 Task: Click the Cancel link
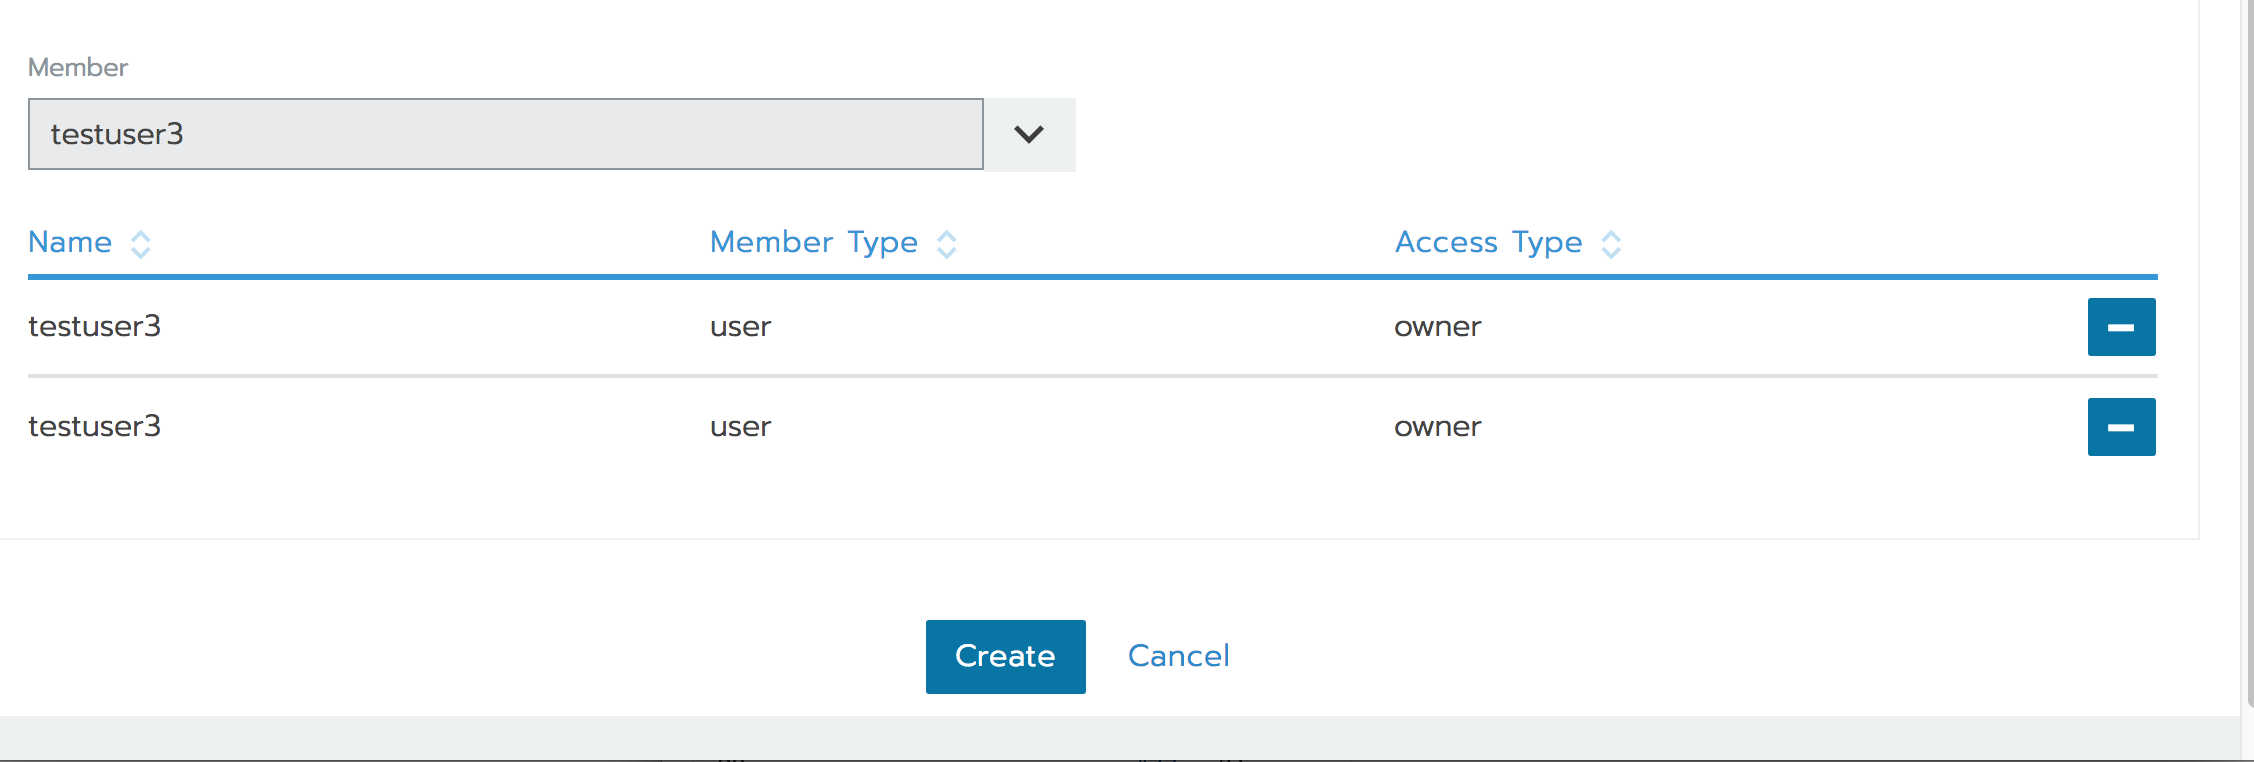pyautogui.click(x=1178, y=656)
